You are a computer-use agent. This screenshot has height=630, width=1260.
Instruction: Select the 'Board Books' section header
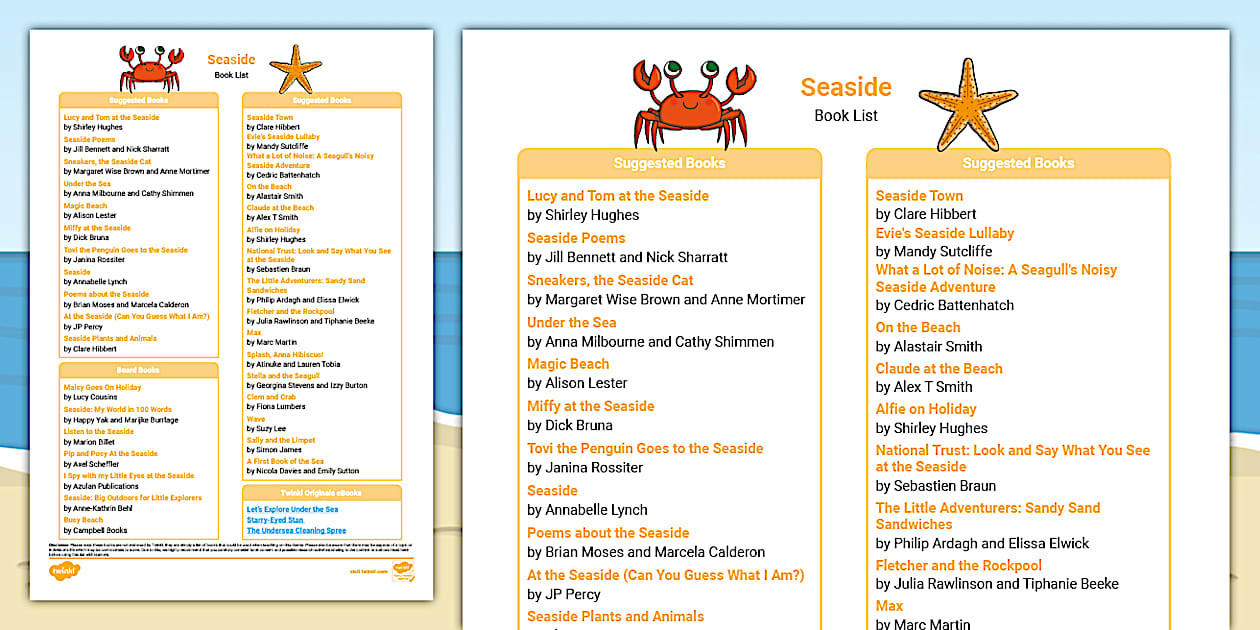[x=138, y=370]
